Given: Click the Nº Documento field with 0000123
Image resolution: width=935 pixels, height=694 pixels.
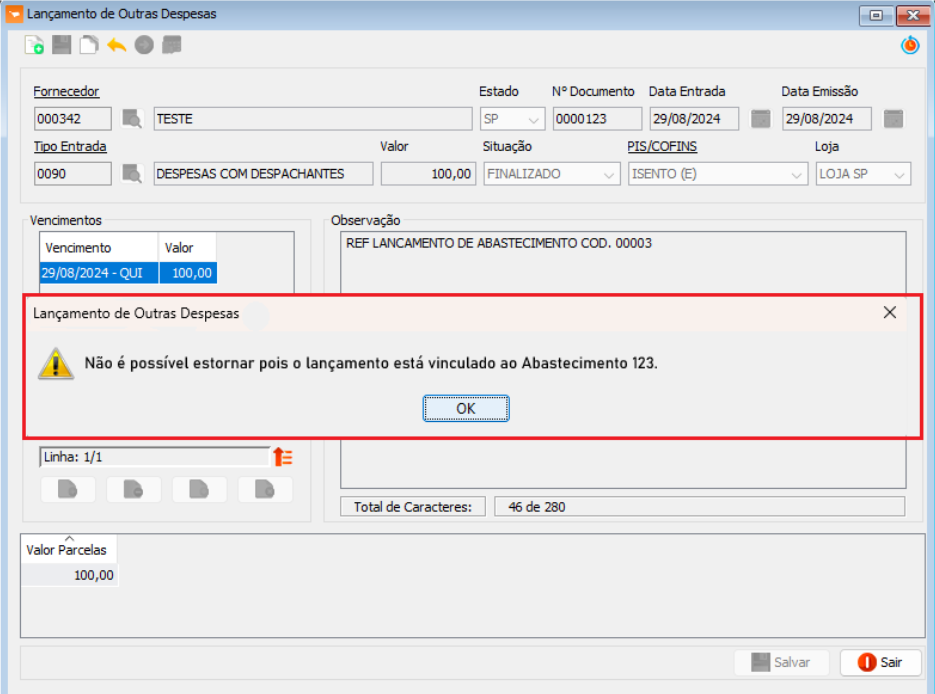Looking at the screenshot, I should point(593,119).
